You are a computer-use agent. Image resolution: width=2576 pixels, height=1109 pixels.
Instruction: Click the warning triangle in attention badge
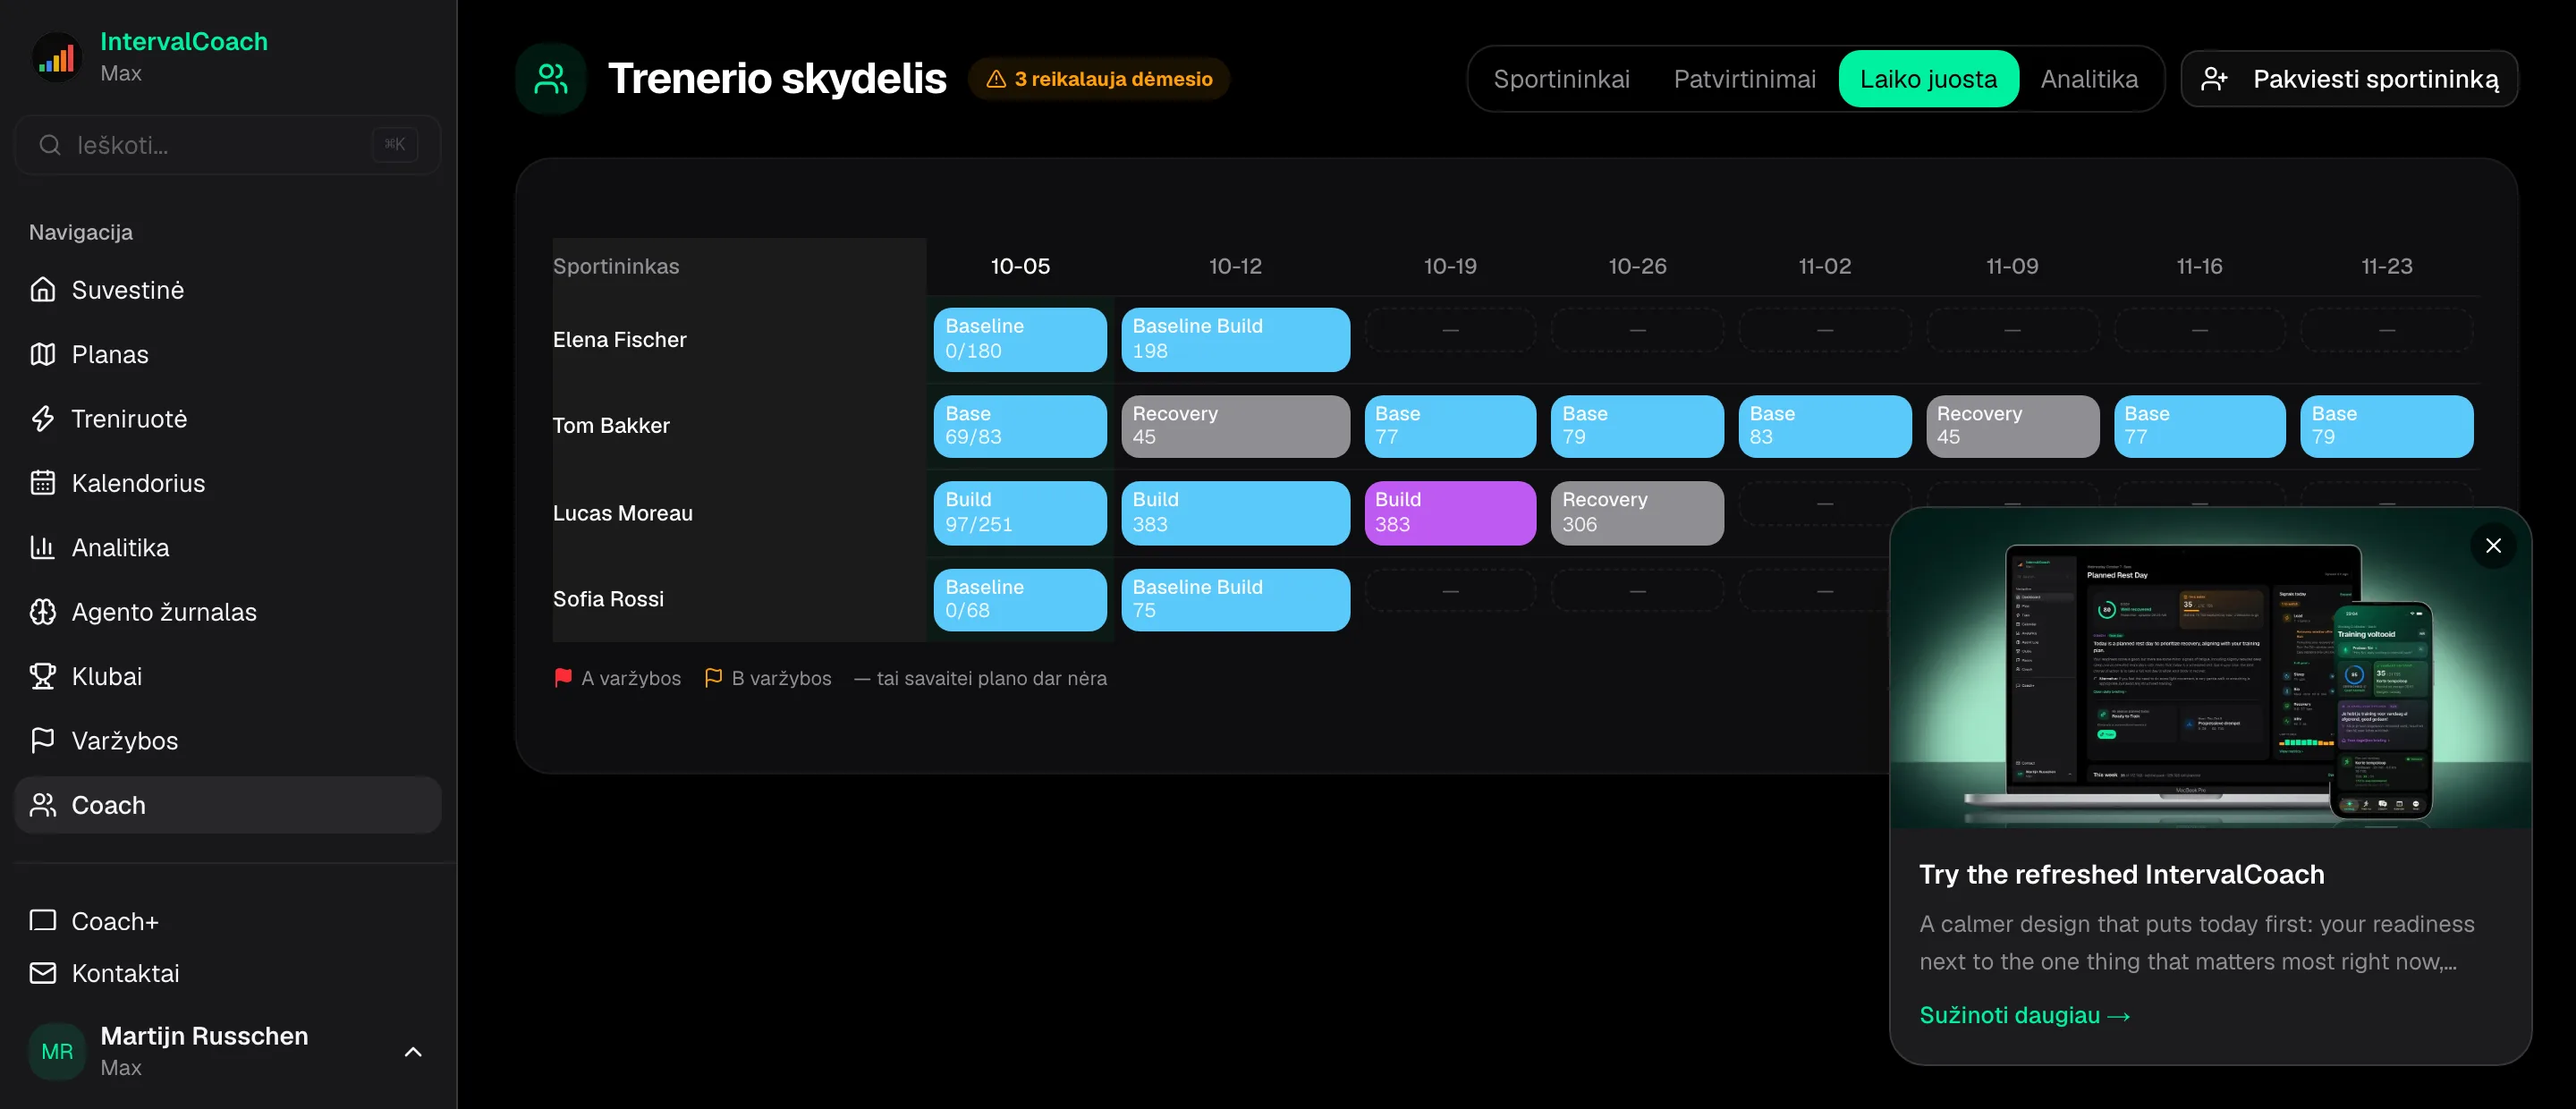pos(996,79)
